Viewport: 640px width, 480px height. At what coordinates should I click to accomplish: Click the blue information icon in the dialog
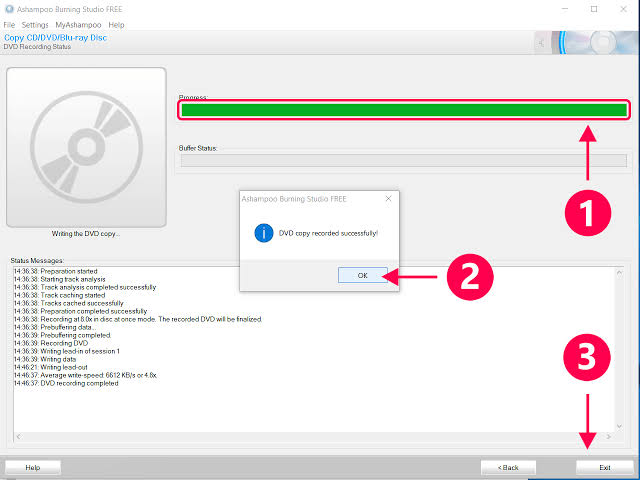tap(264, 233)
